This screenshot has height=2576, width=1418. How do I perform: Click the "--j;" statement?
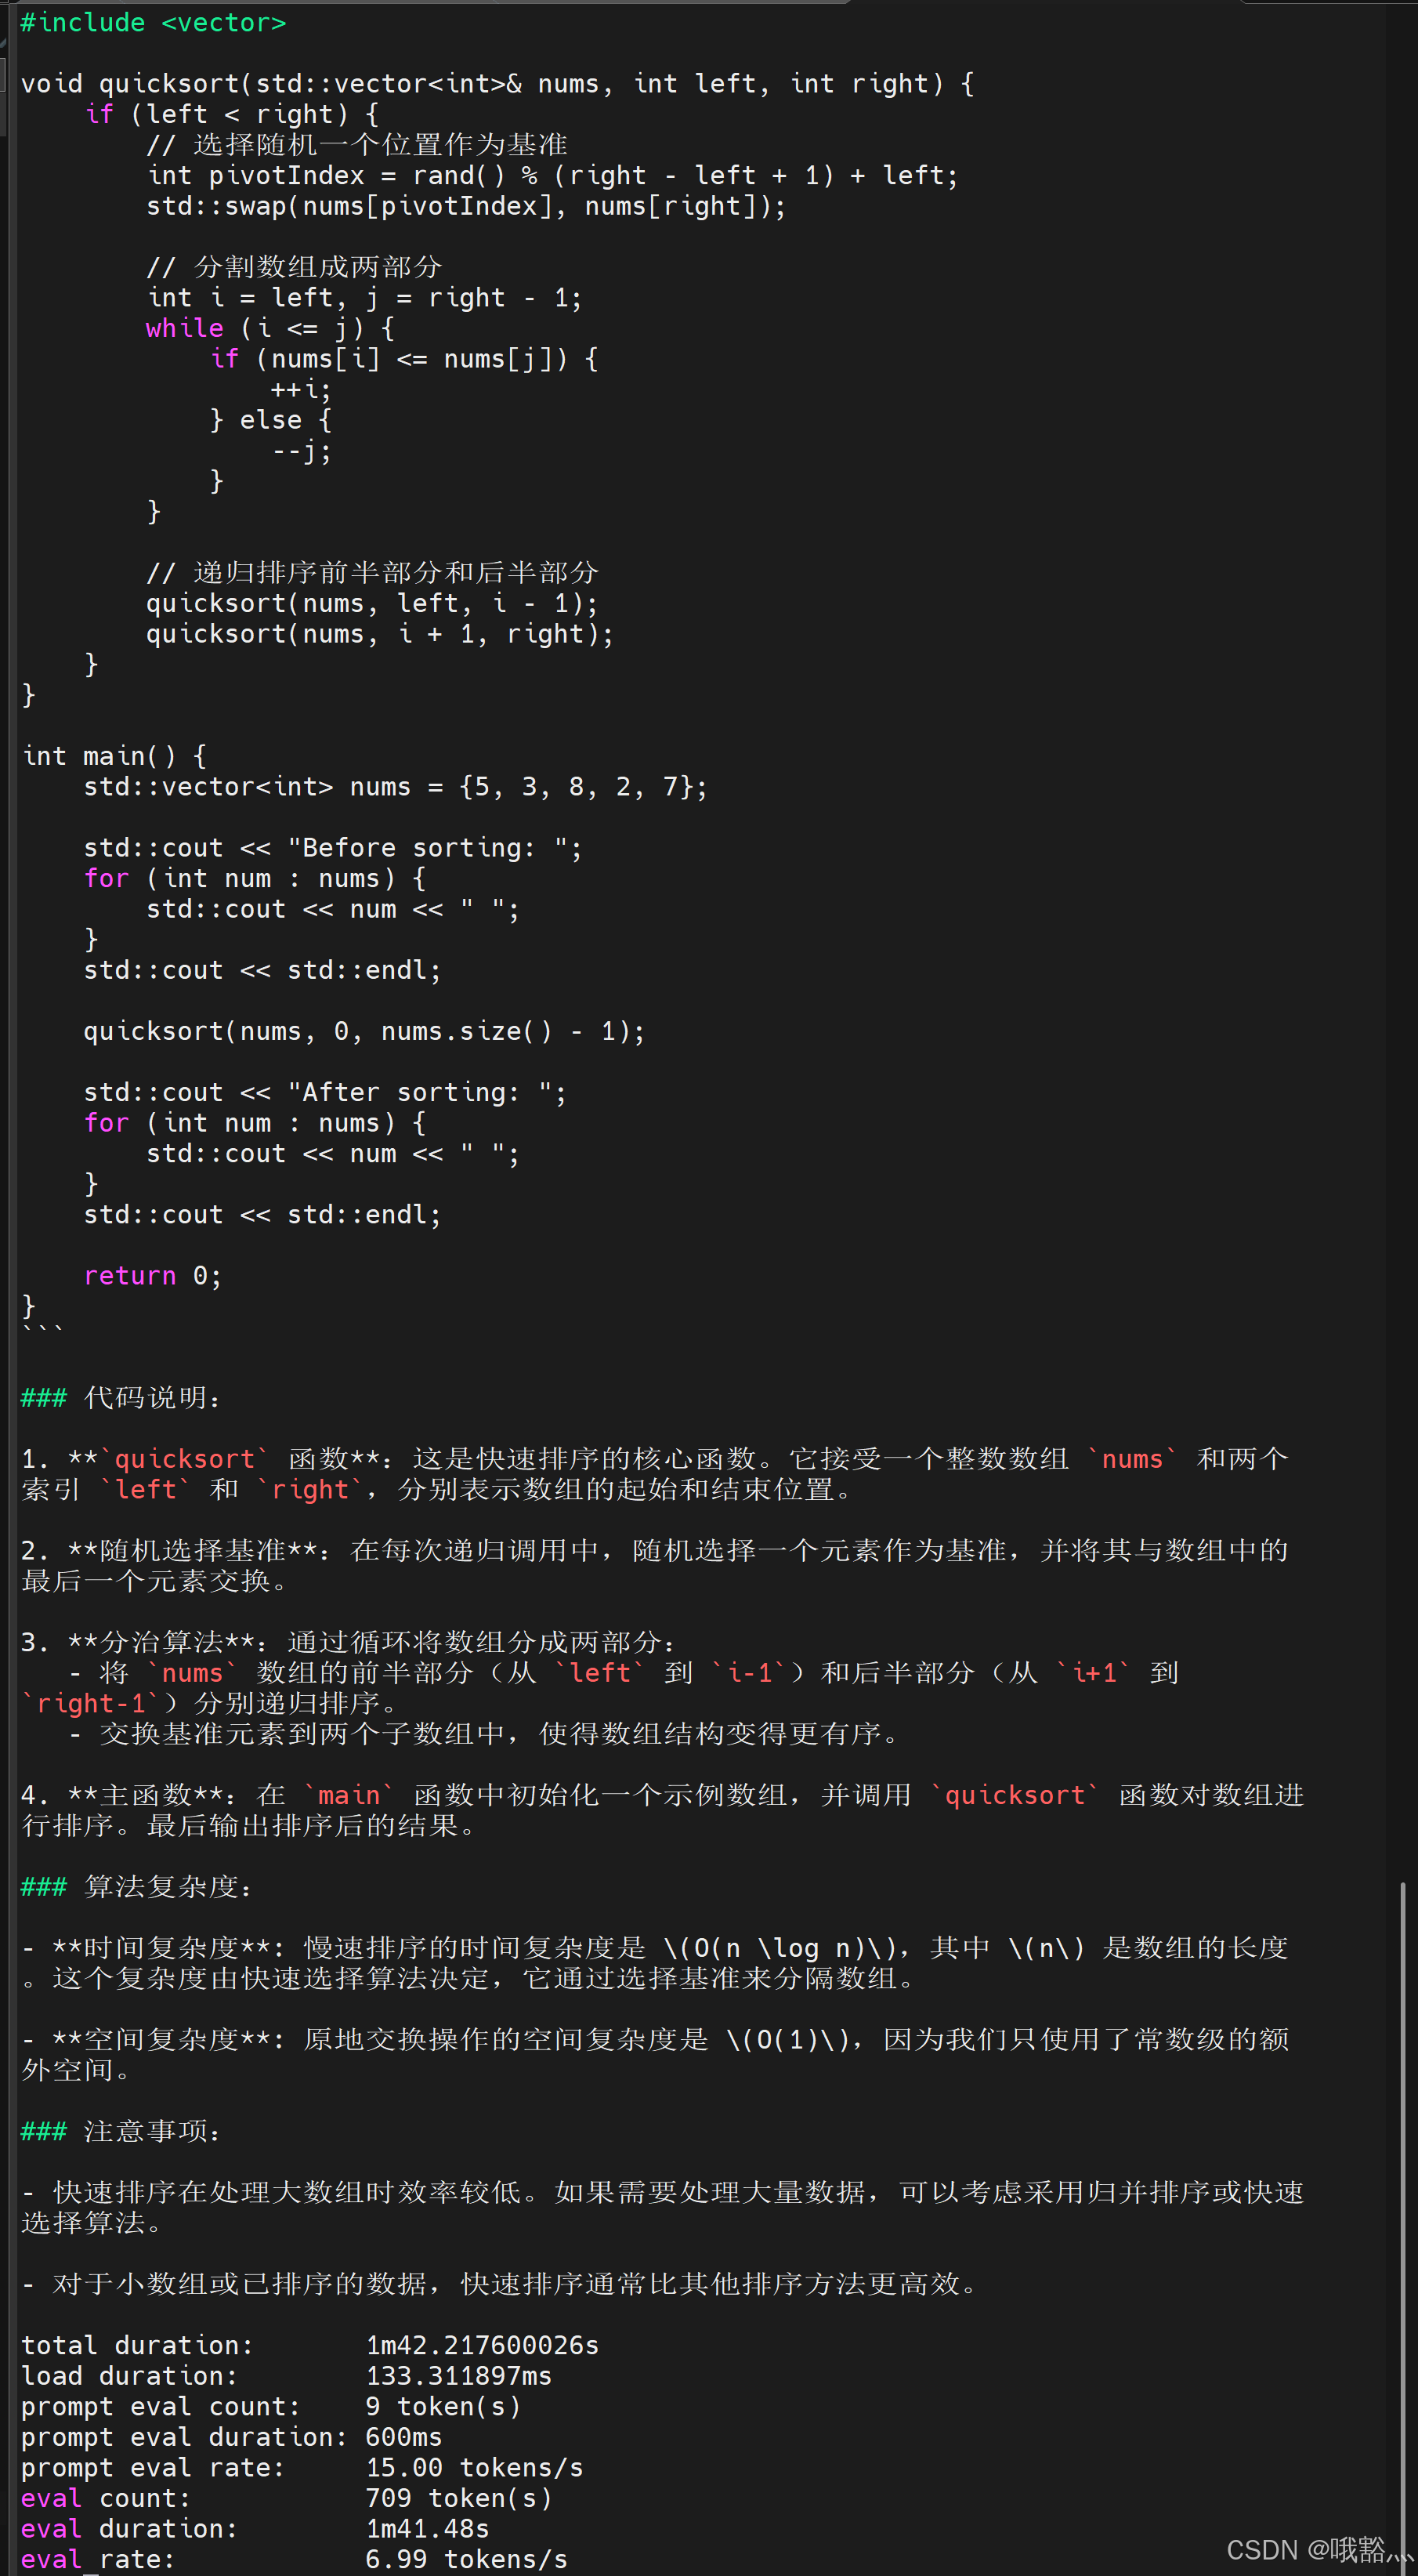300,451
